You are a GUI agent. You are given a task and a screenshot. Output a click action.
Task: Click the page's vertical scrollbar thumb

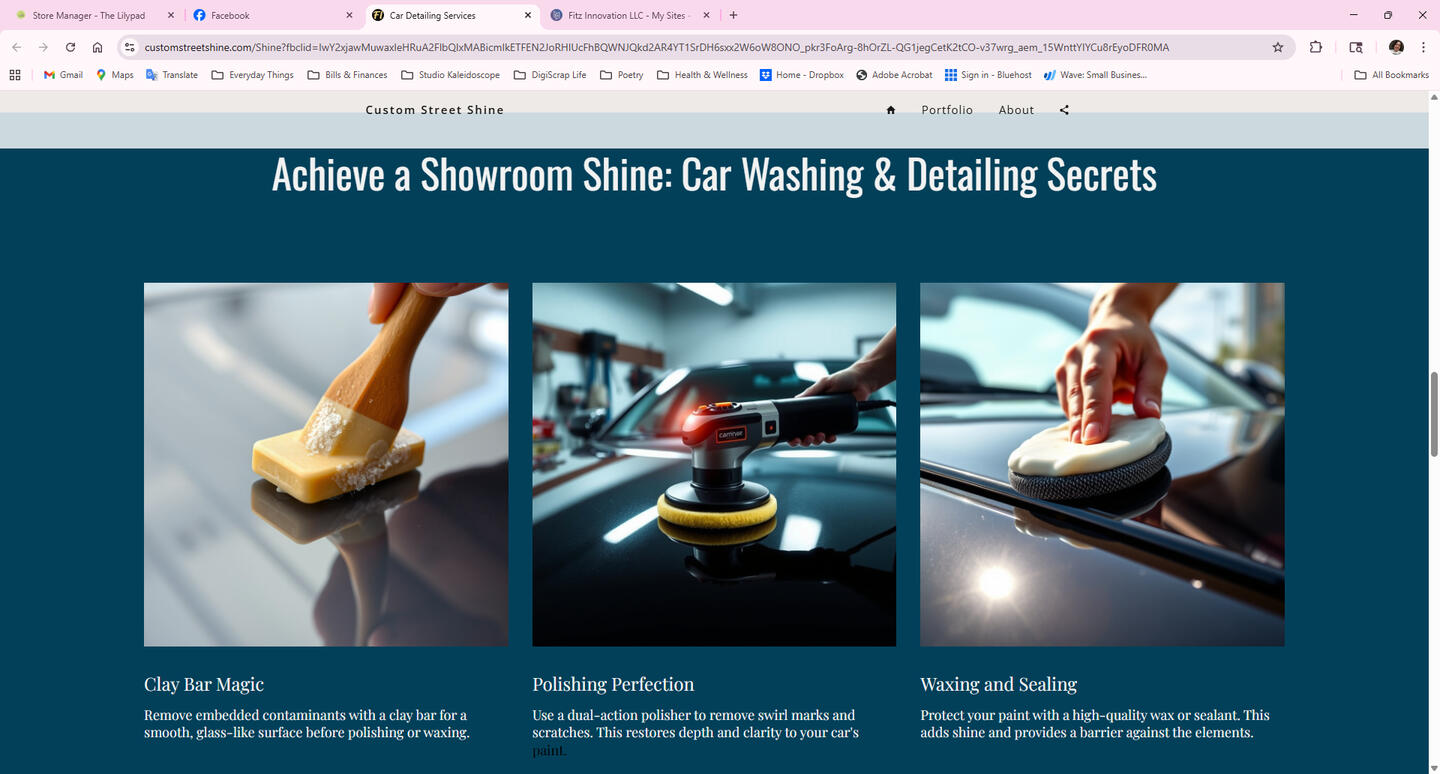click(1433, 413)
